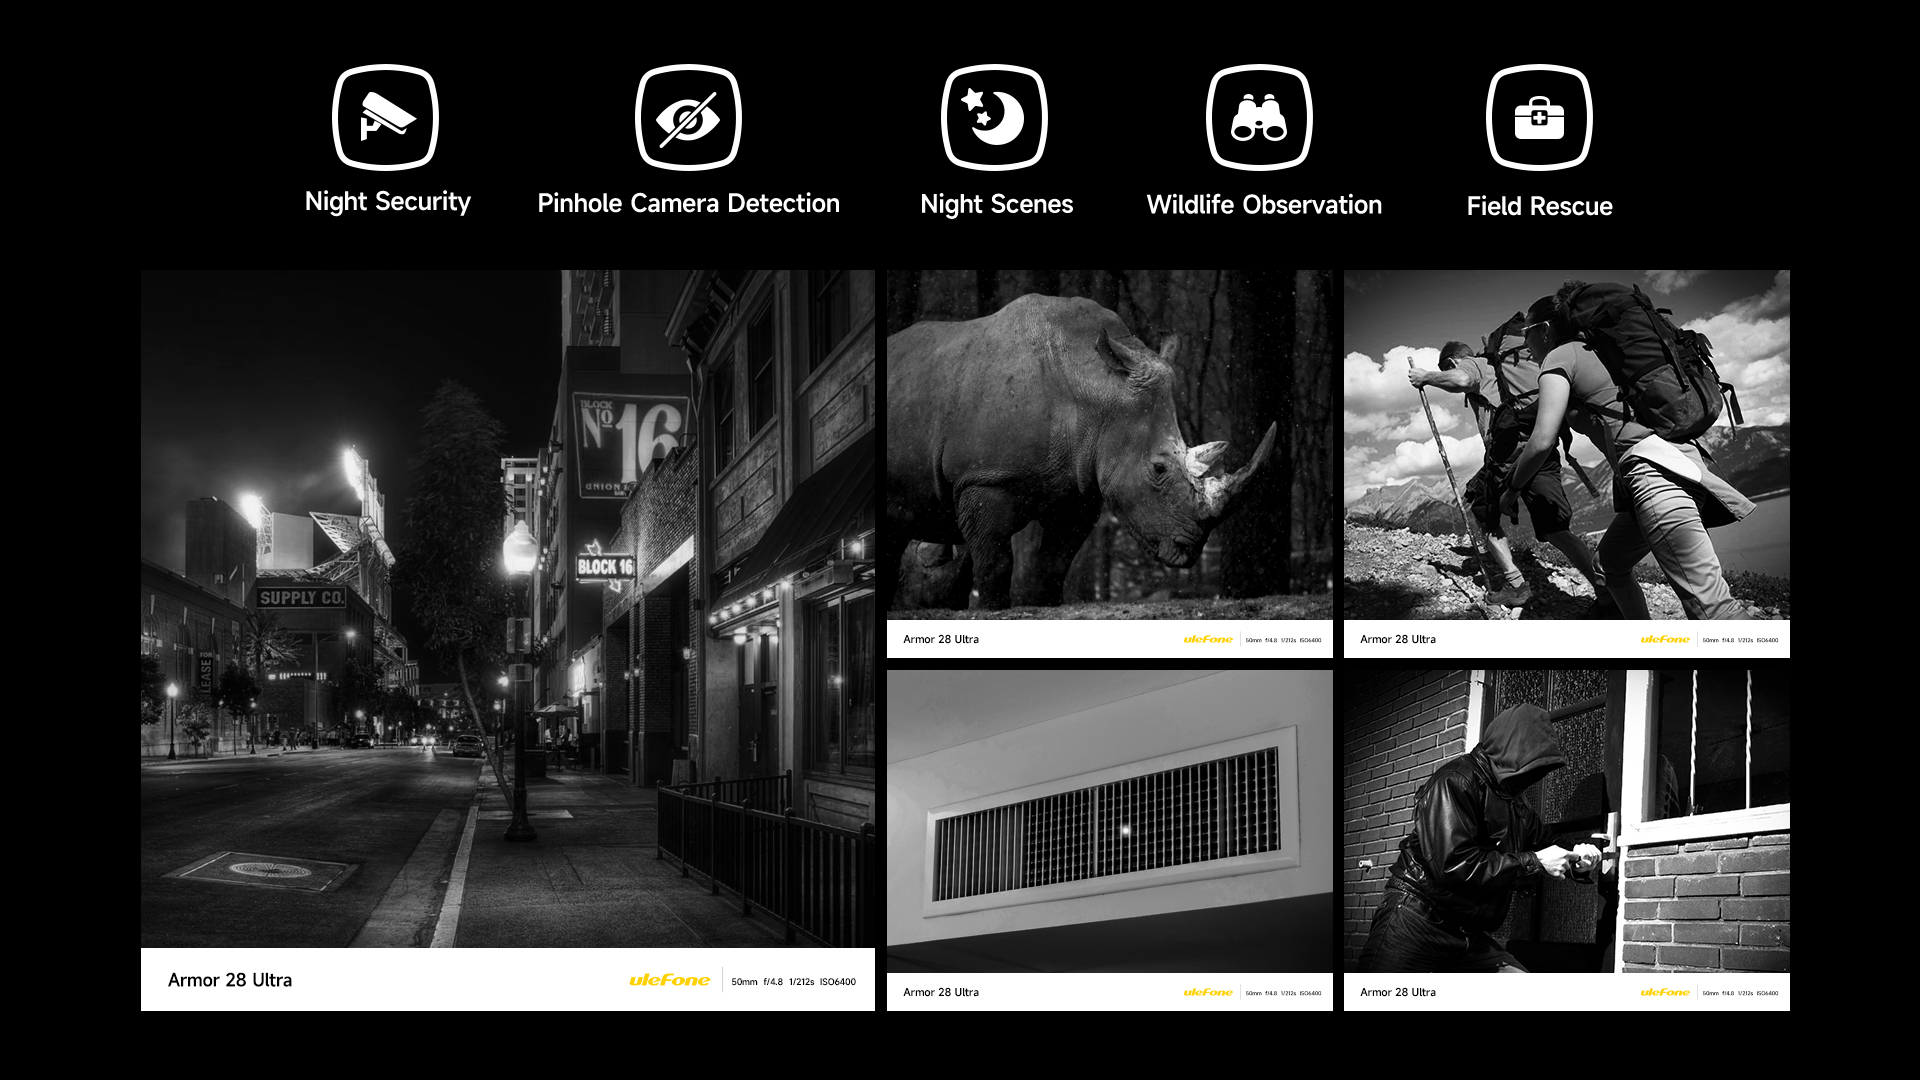Image resolution: width=1920 pixels, height=1080 pixels.
Task: Select the Night Scenes label
Action: pyautogui.click(x=996, y=204)
